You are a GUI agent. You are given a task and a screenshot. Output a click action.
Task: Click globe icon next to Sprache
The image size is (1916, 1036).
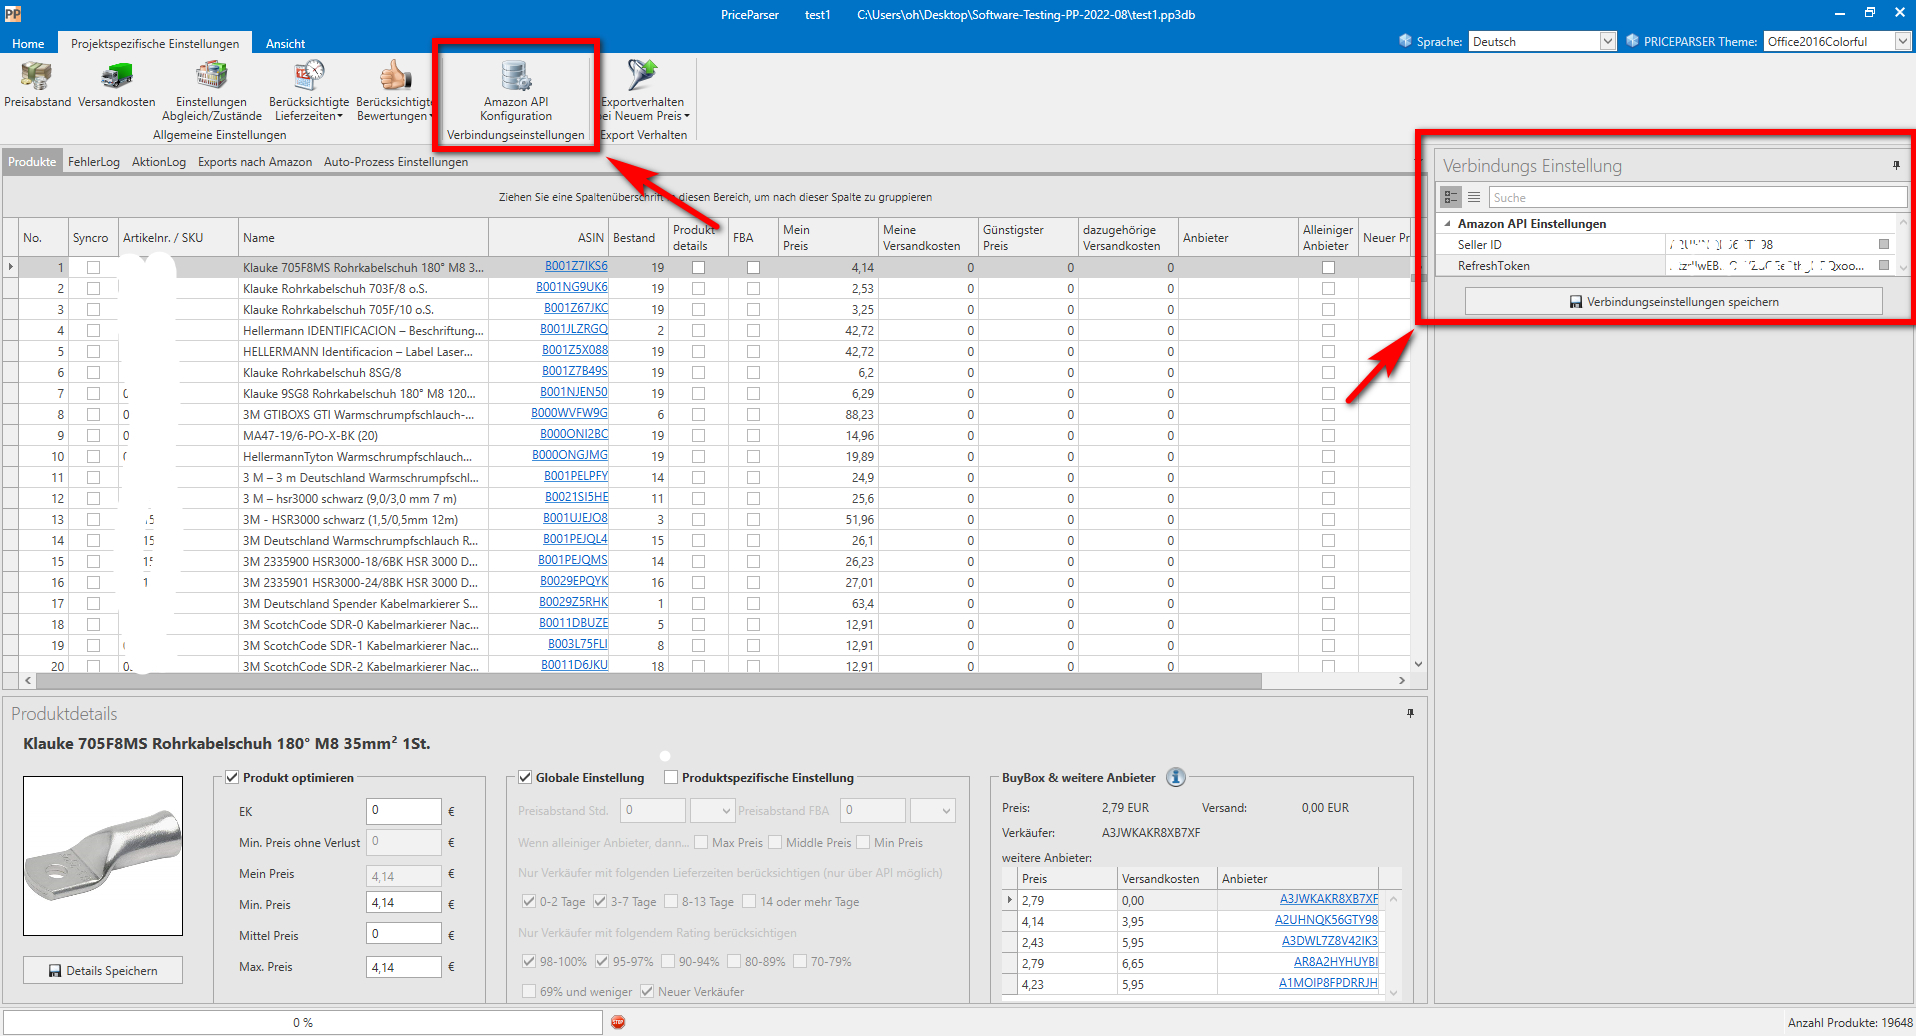click(x=1405, y=41)
